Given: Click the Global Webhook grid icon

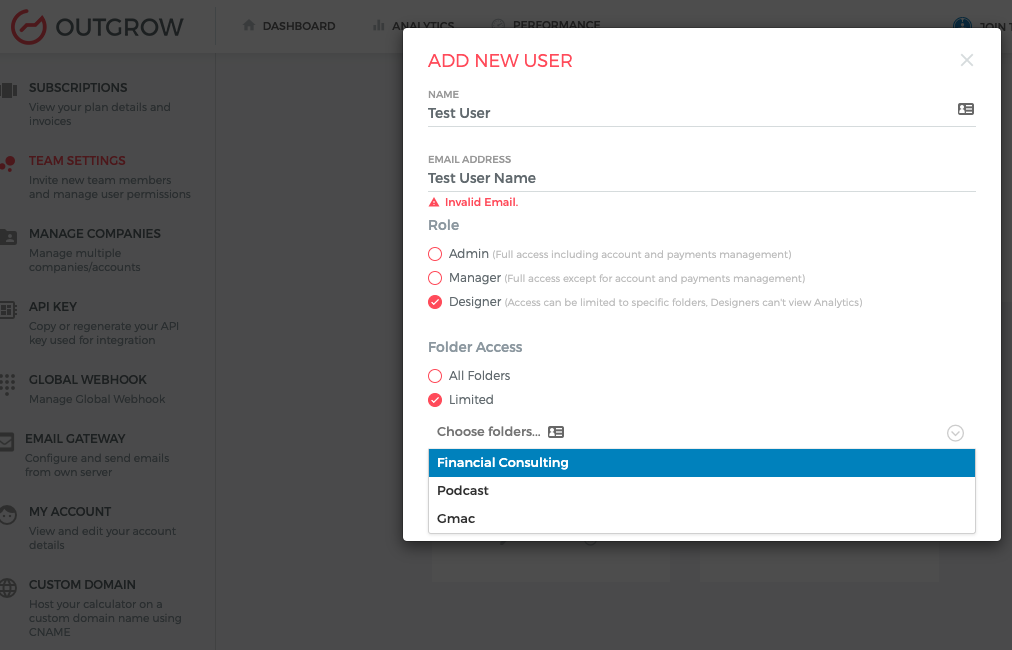Looking at the screenshot, I should point(8,383).
